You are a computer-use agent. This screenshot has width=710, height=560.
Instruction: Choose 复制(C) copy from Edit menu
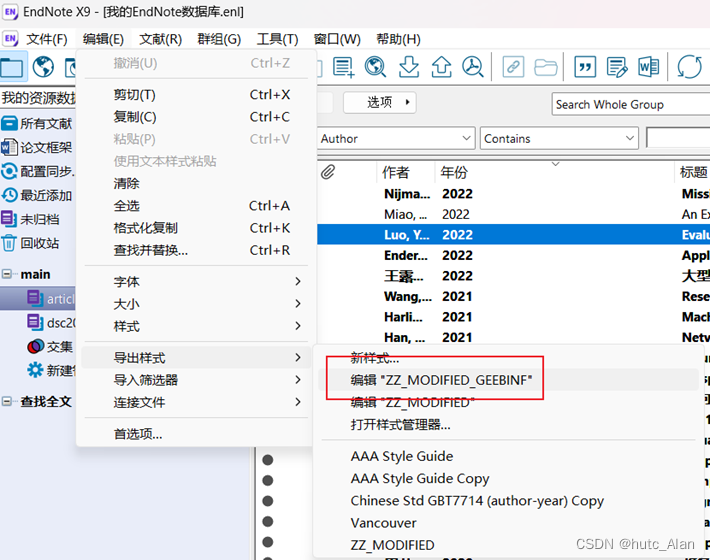(x=197, y=117)
